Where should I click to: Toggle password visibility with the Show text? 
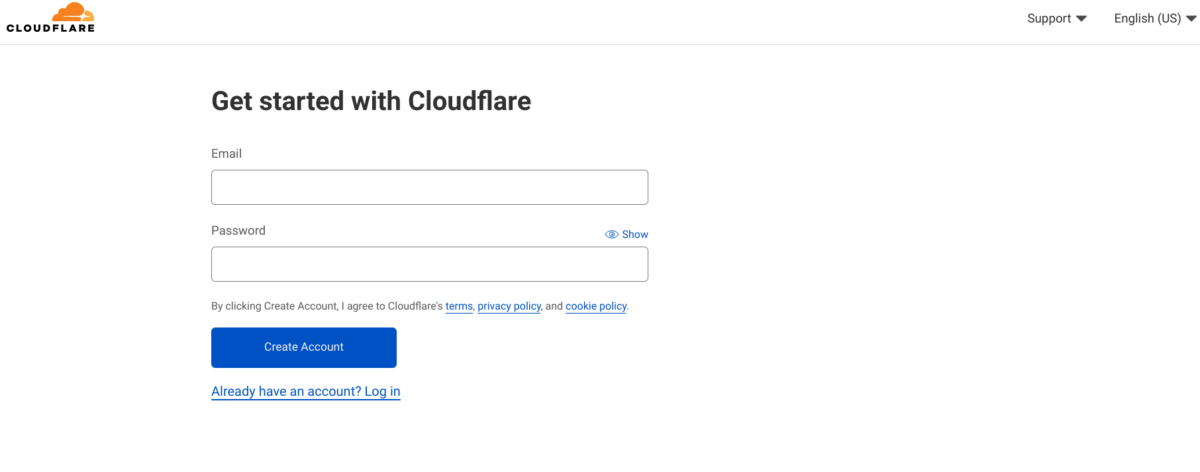635,234
